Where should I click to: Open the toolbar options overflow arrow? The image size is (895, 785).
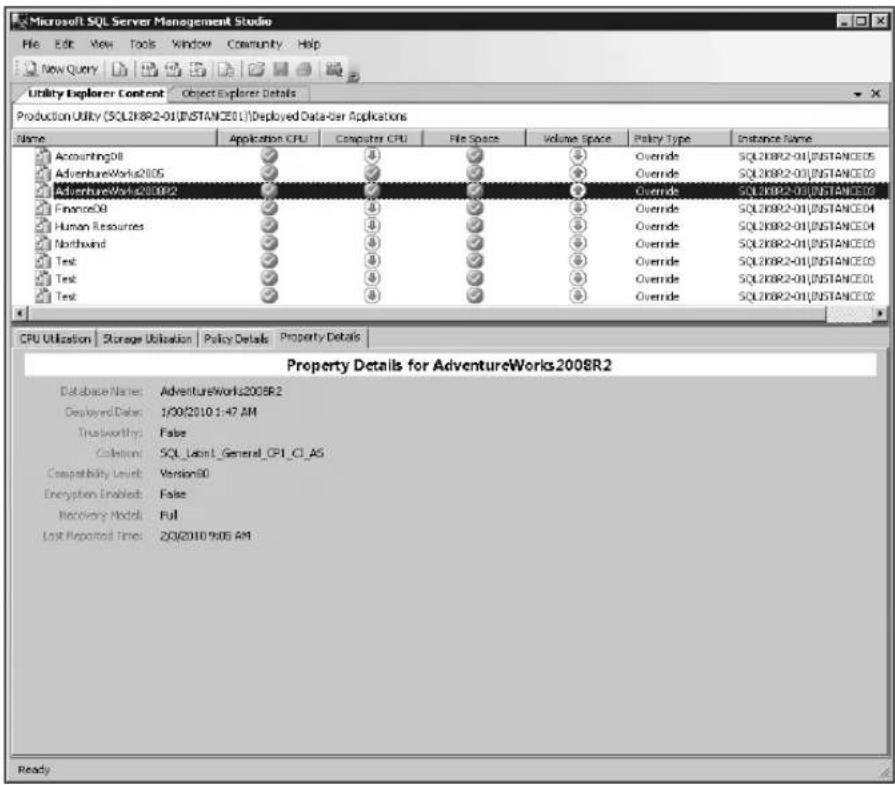353,77
